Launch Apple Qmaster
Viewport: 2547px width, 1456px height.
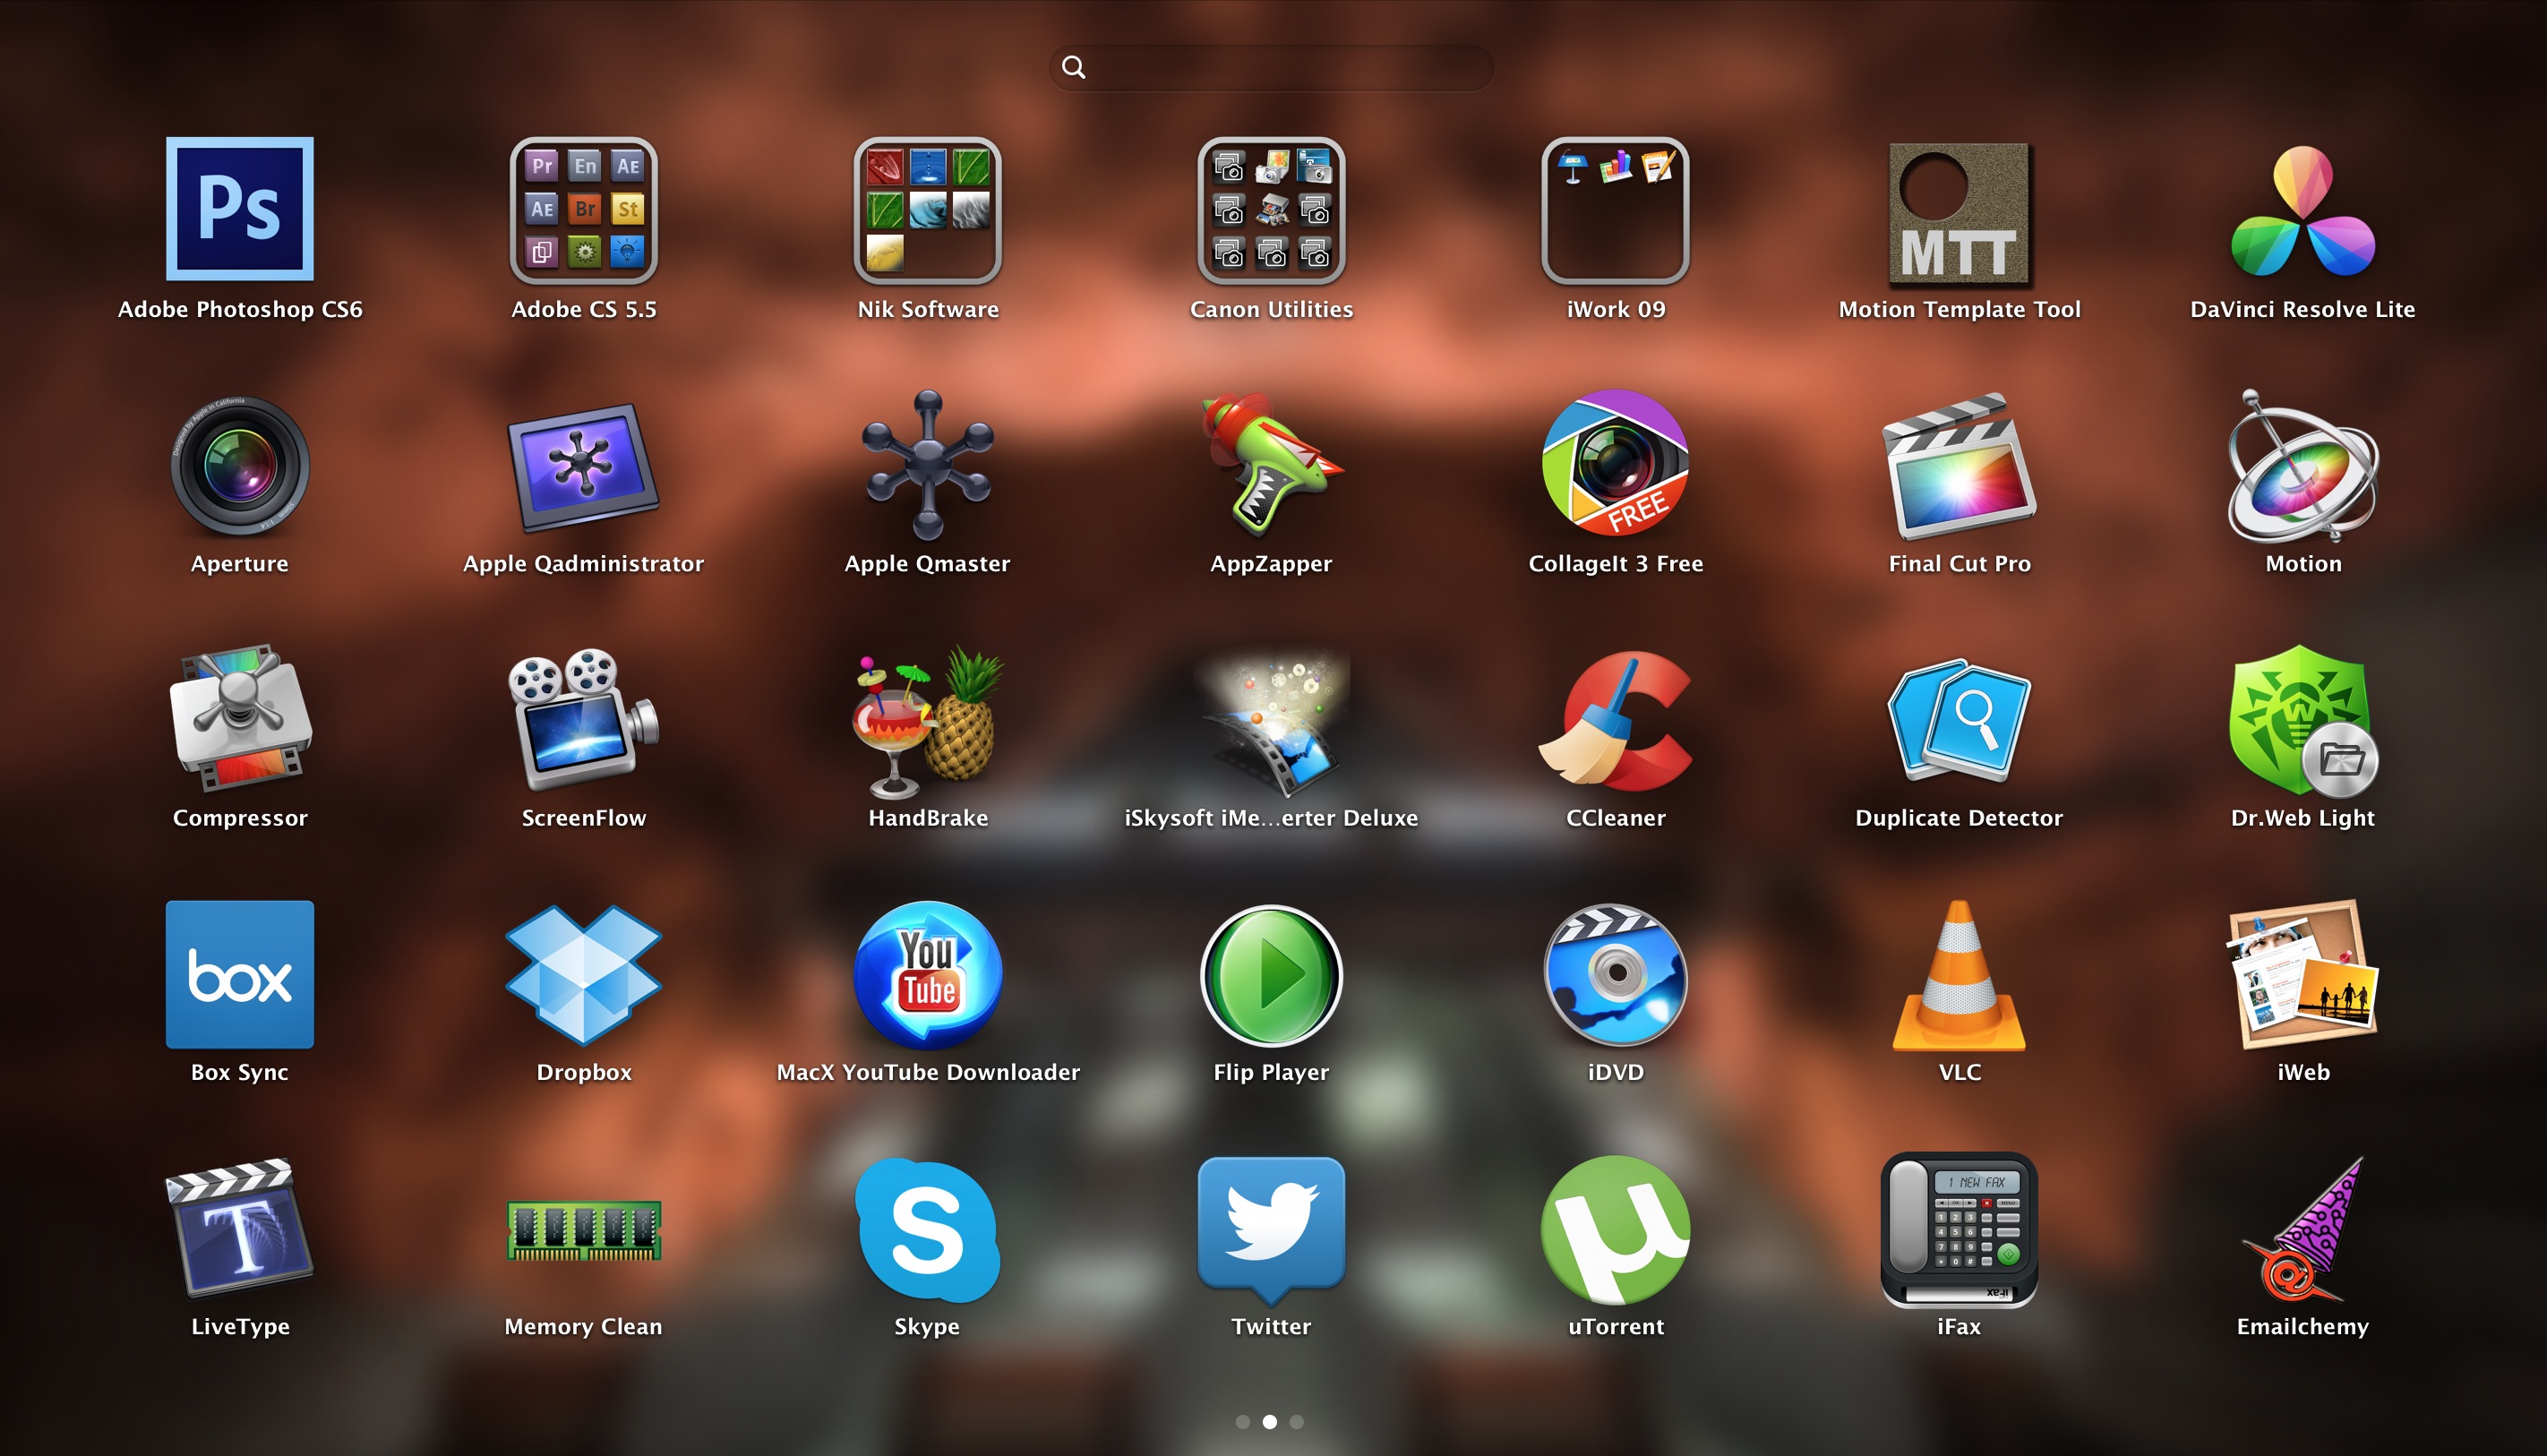pyautogui.click(x=927, y=465)
